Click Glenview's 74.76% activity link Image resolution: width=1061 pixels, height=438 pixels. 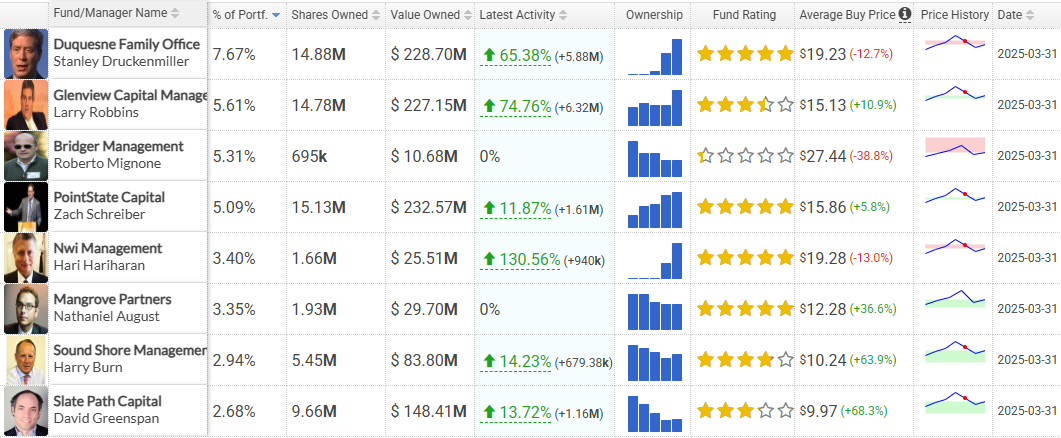[525, 106]
